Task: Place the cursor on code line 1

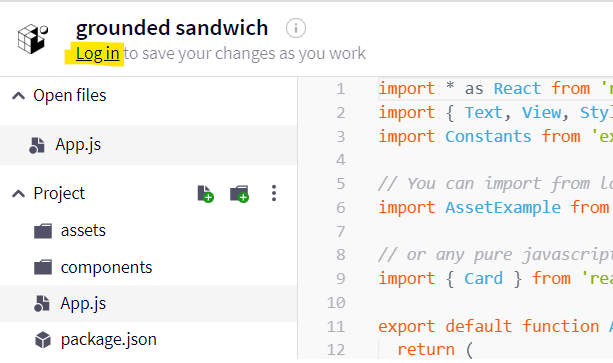Action: pyautogui.click(x=495, y=89)
